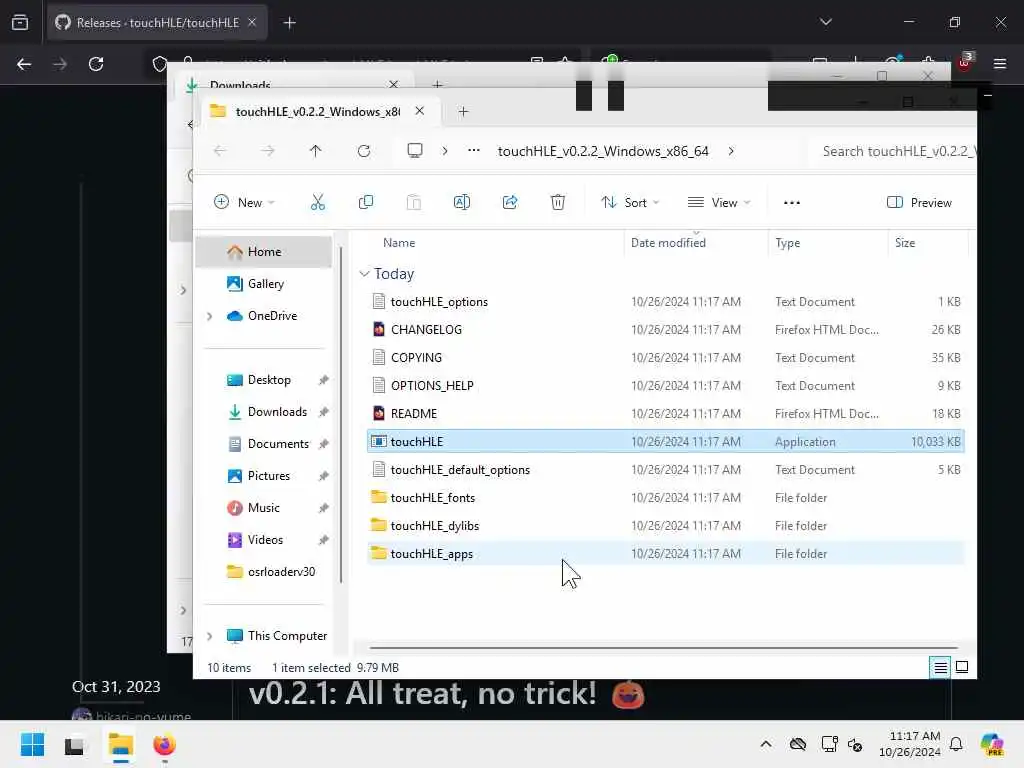This screenshot has height=768, width=1024.
Task: Sort by Name column header
Action: pyautogui.click(x=399, y=242)
